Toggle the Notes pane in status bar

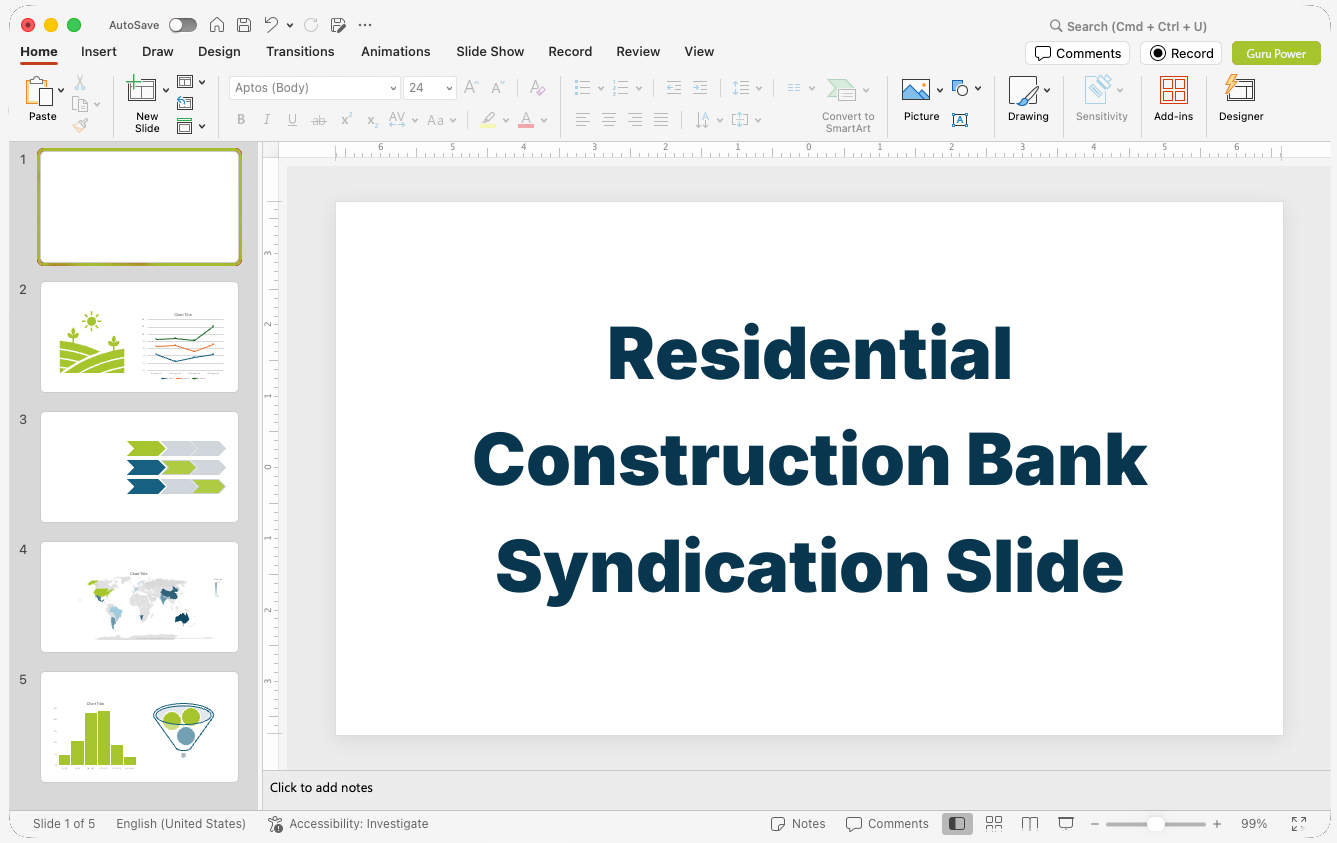tap(798, 824)
